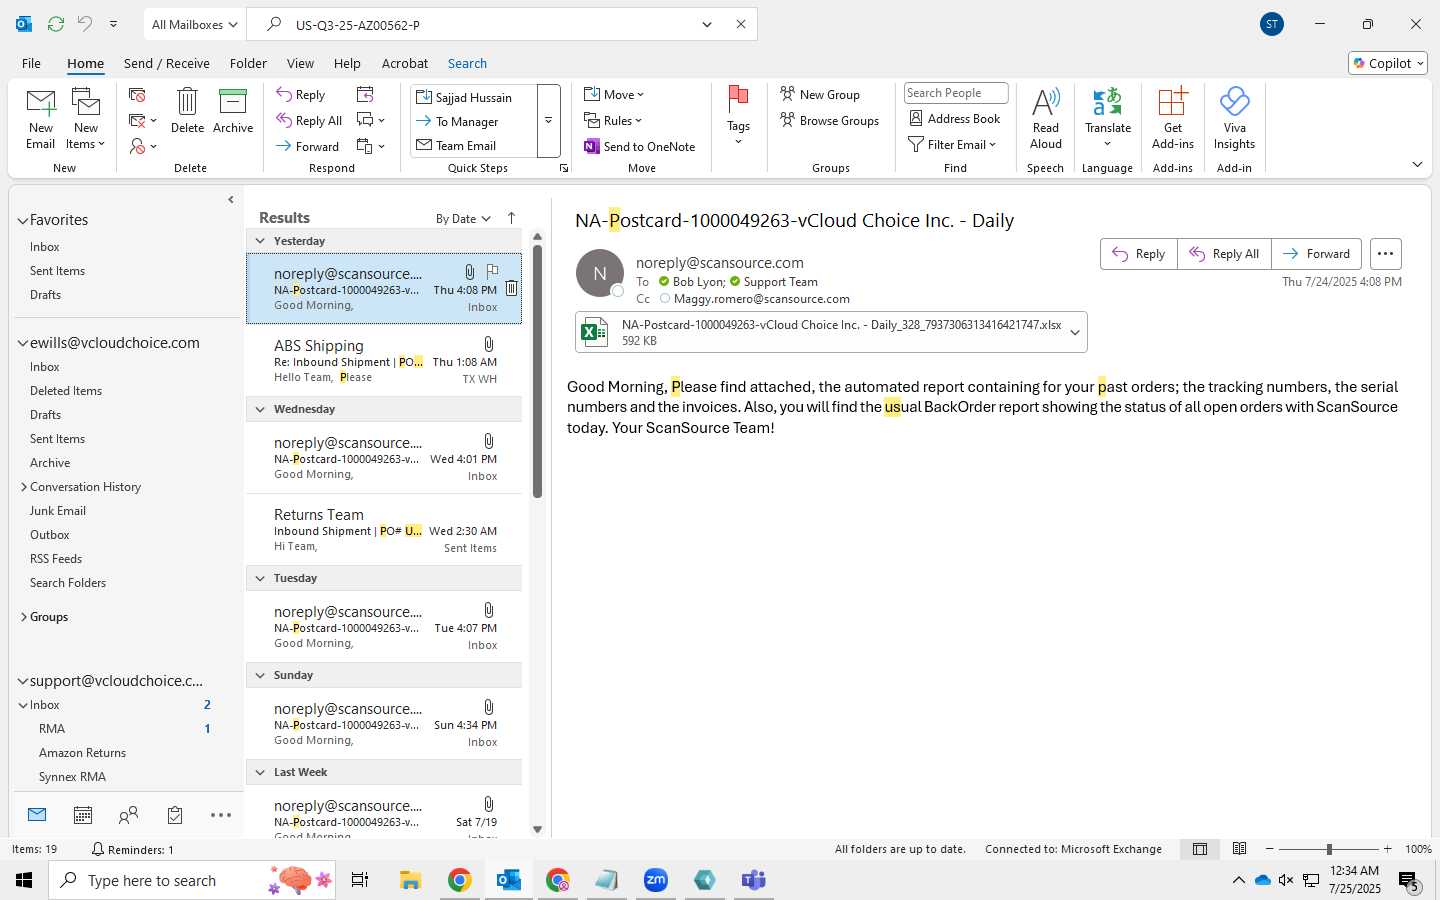Expand the Conversation History folder
The image size is (1440, 900).
[24, 487]
